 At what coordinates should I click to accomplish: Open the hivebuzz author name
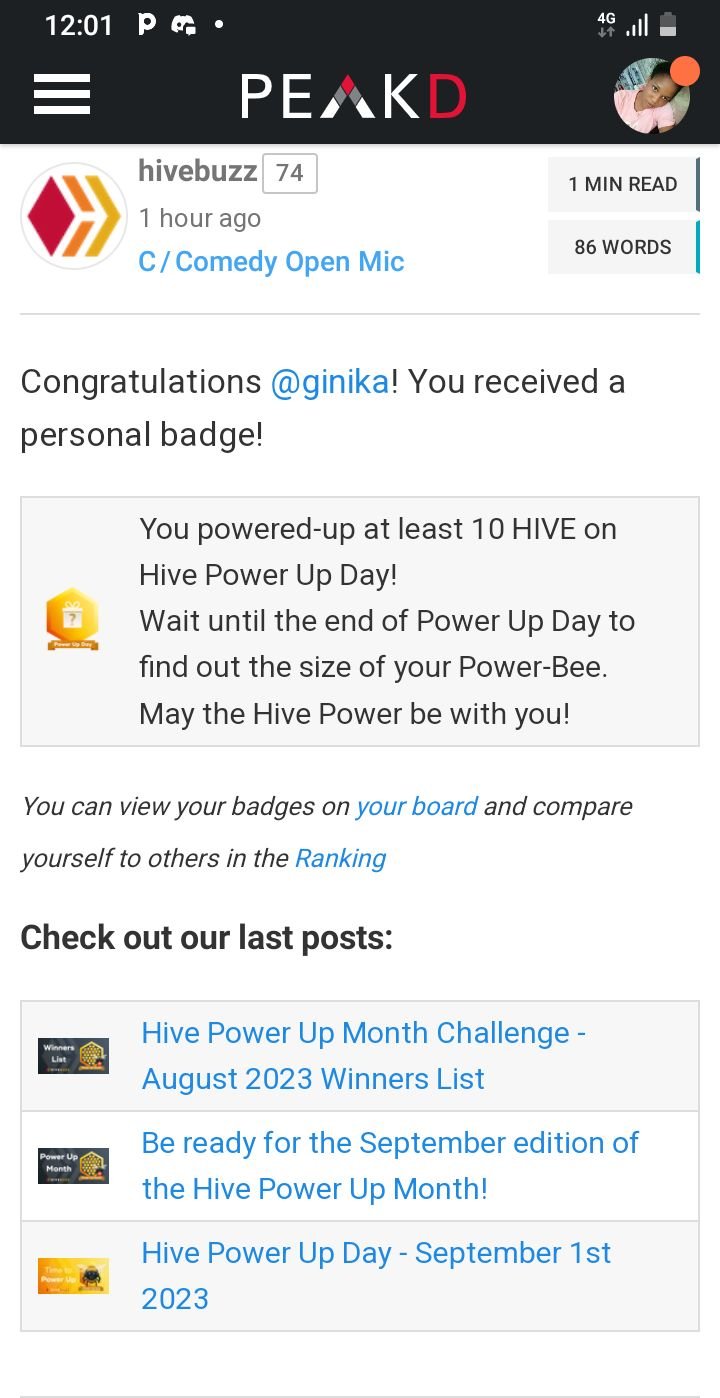click(x=198, y=171)
